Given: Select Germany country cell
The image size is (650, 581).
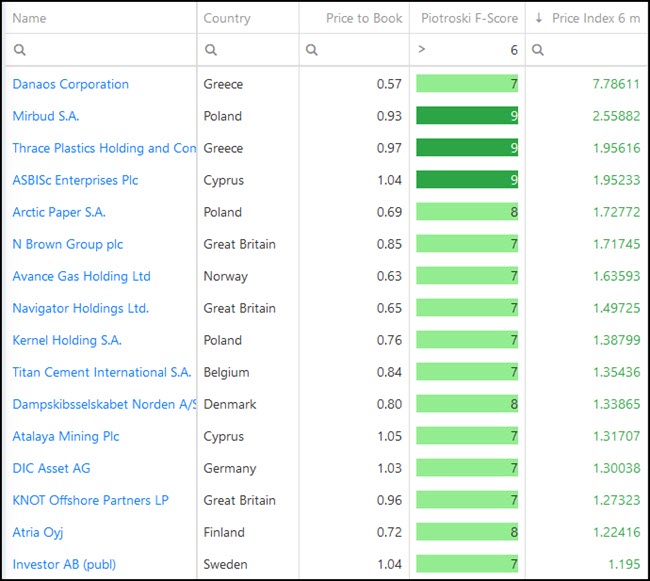Looking at the screenshot, I should [x=230, y=468].
